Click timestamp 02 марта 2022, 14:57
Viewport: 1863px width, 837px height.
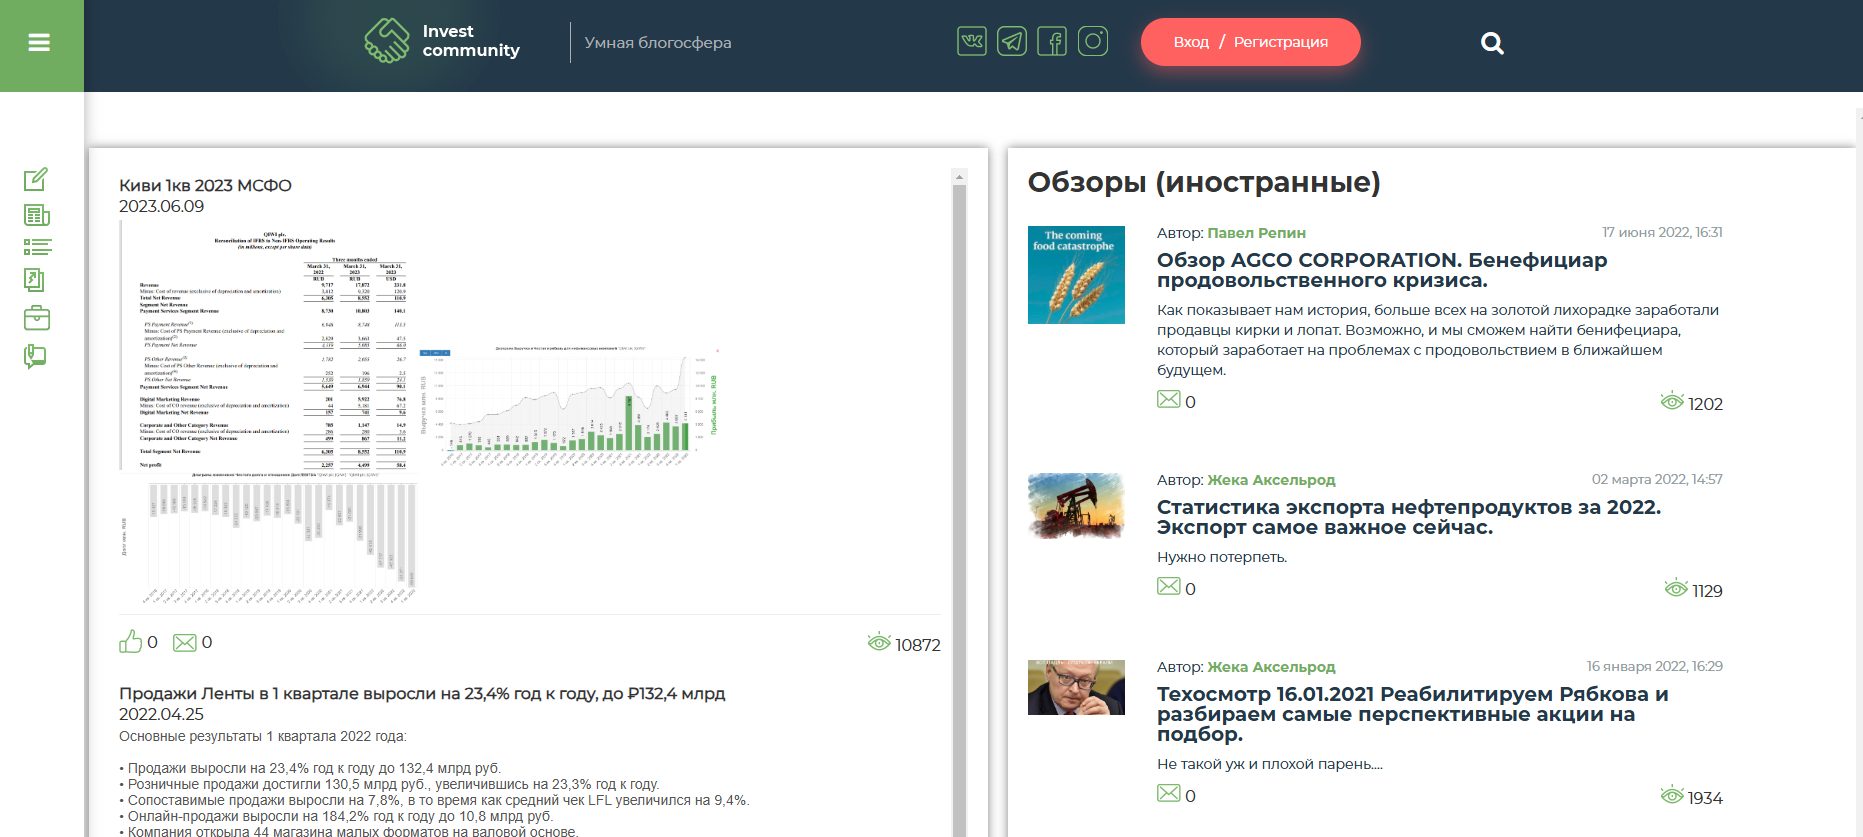1657,479
